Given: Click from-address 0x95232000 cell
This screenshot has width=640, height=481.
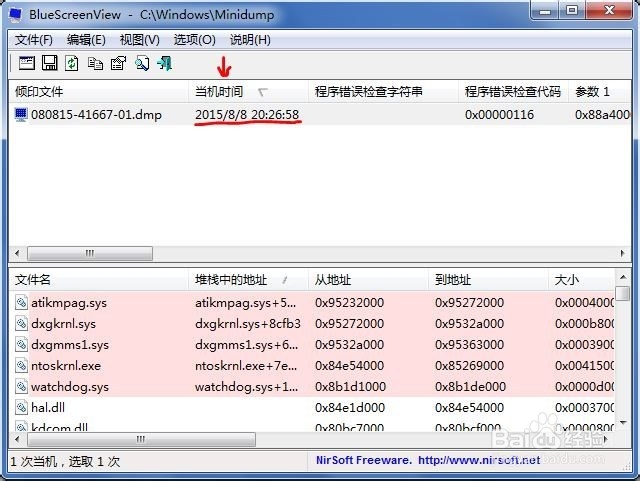Looking at the screenshot, I should [349, 303].
